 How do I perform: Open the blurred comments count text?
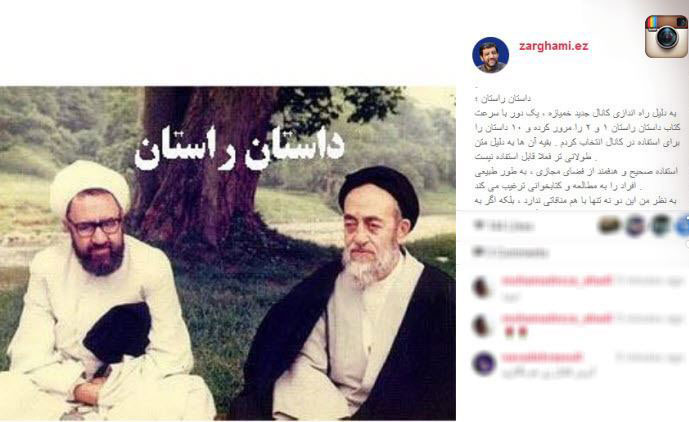coord(517,253)
